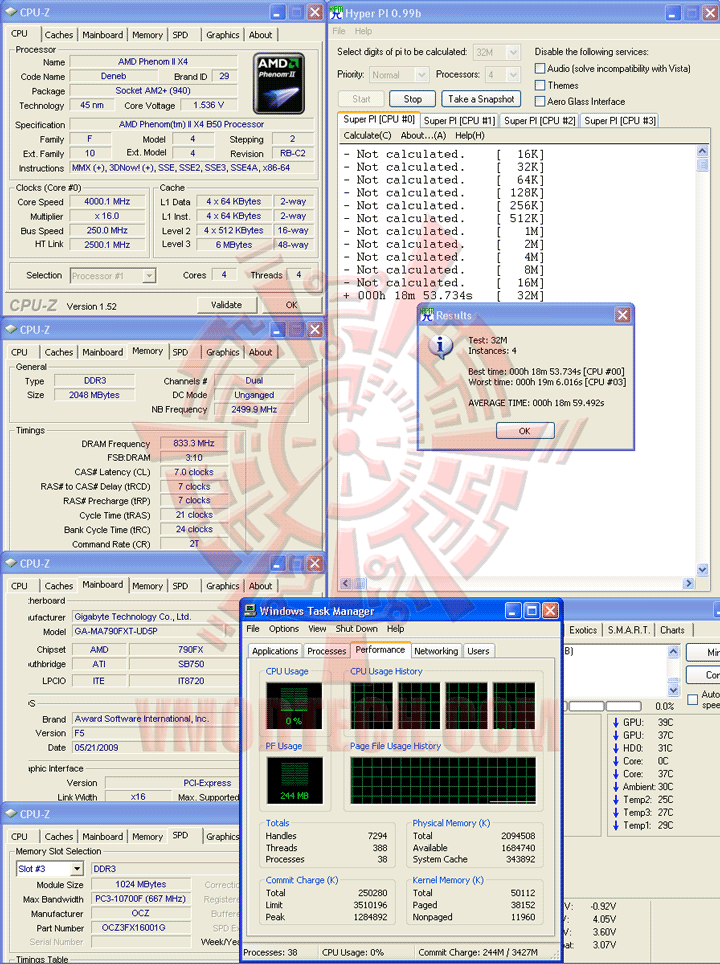Click the blue arrow icon beside Ambient: 30C
Viewport: 720px width, 964px height.
615,787
